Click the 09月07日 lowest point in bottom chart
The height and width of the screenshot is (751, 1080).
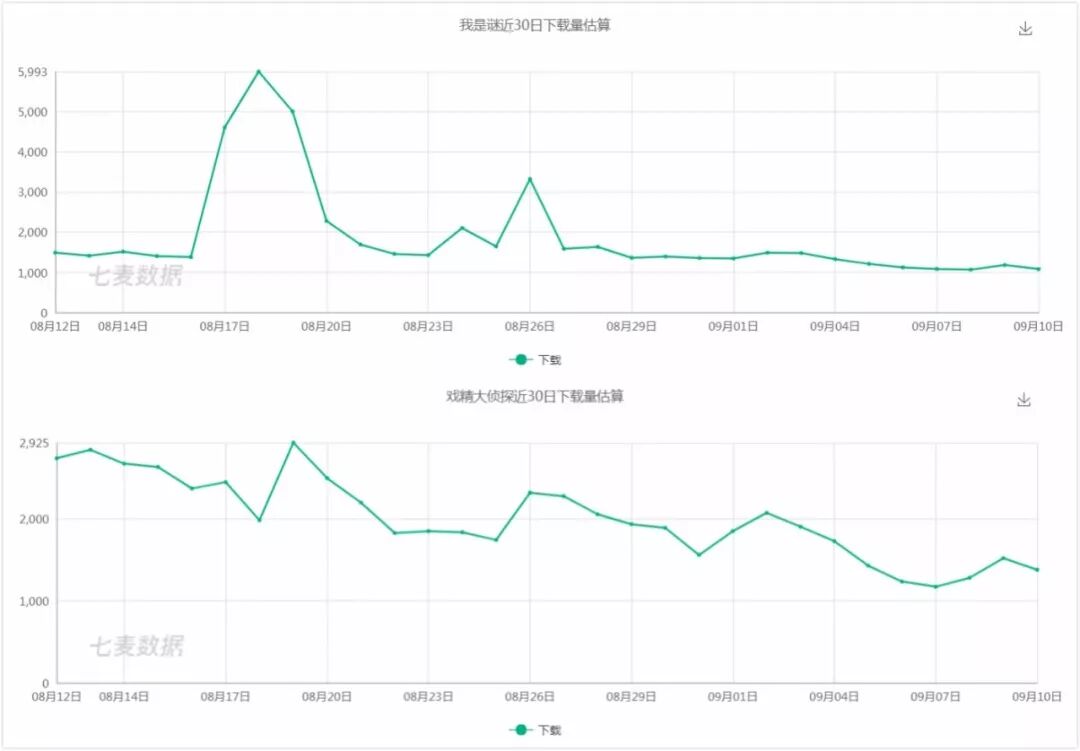(x=936, y=587)
